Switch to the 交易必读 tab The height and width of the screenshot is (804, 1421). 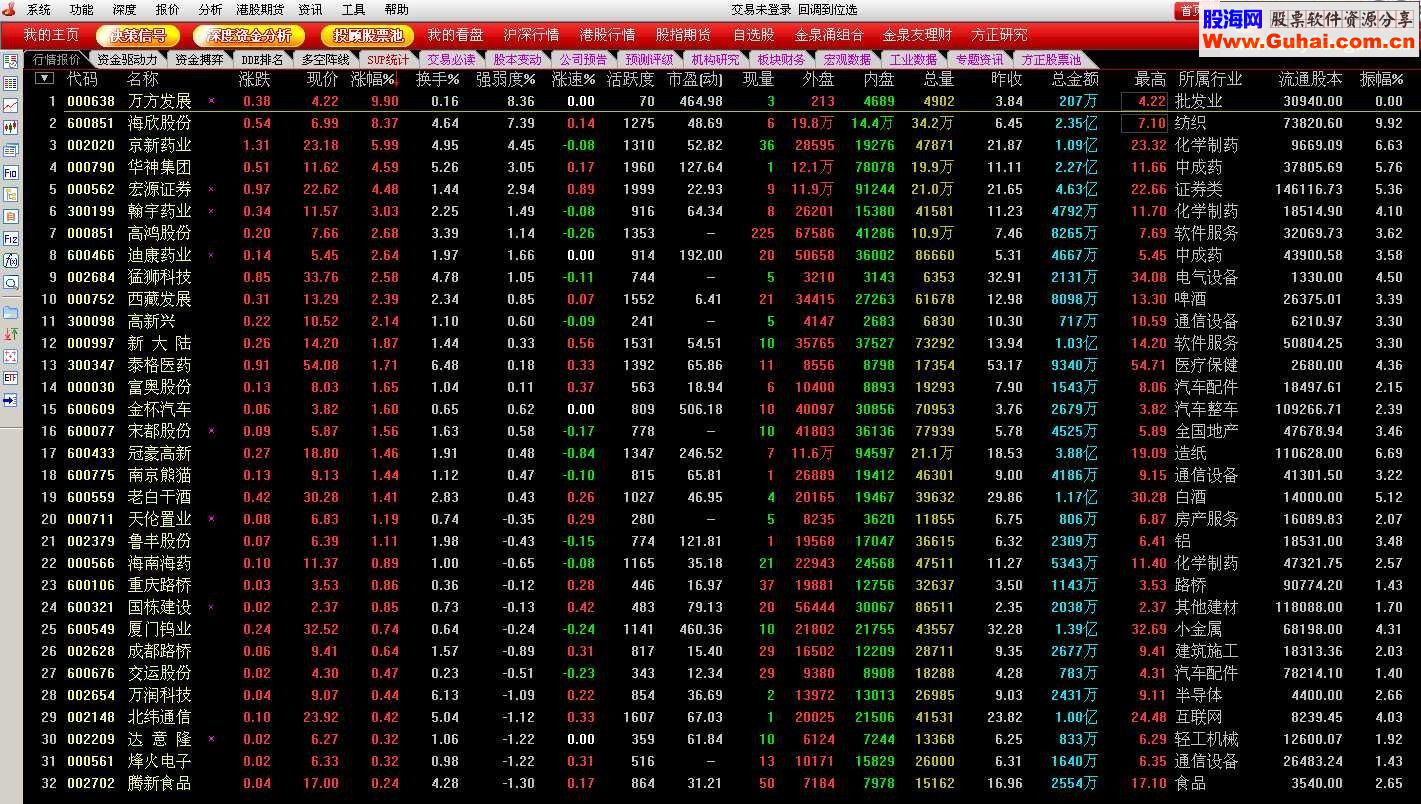(x=450, y=60)
